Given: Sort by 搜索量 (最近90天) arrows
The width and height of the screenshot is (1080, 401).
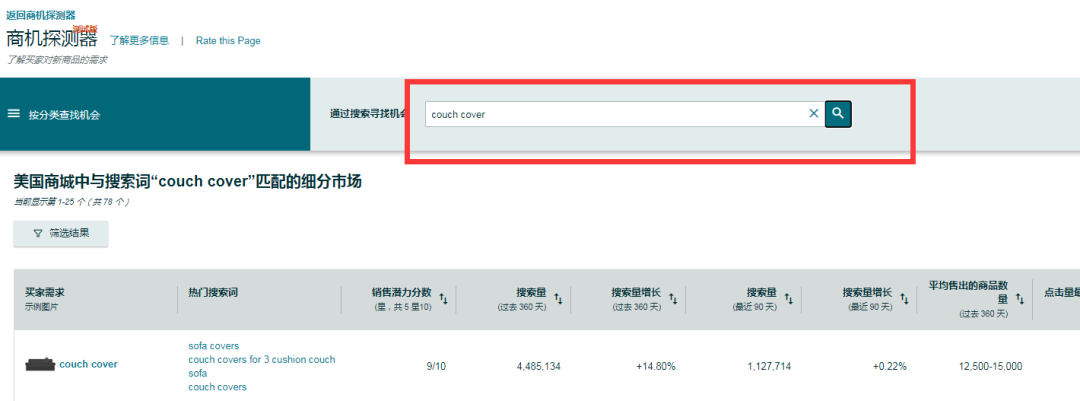Looking at the screenshot, I should click(789, 299).
